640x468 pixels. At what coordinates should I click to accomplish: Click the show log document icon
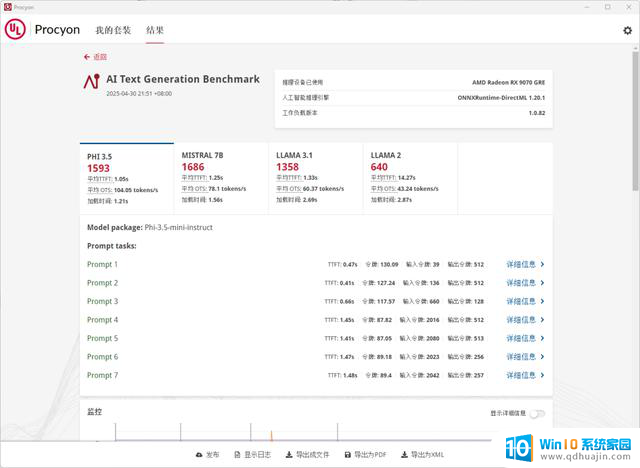(x=238, y=455)
